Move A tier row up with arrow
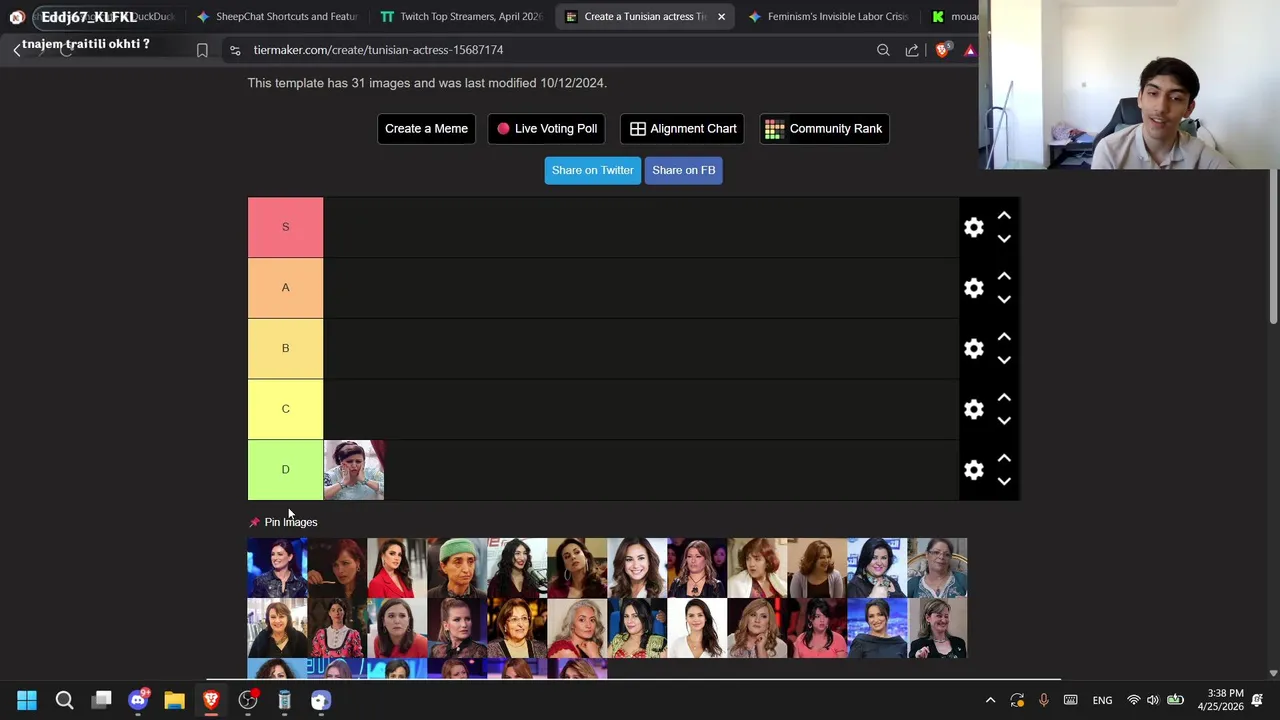Image resolution: width=1280 pixels, height=720 pixels. tap(1004, 276)
